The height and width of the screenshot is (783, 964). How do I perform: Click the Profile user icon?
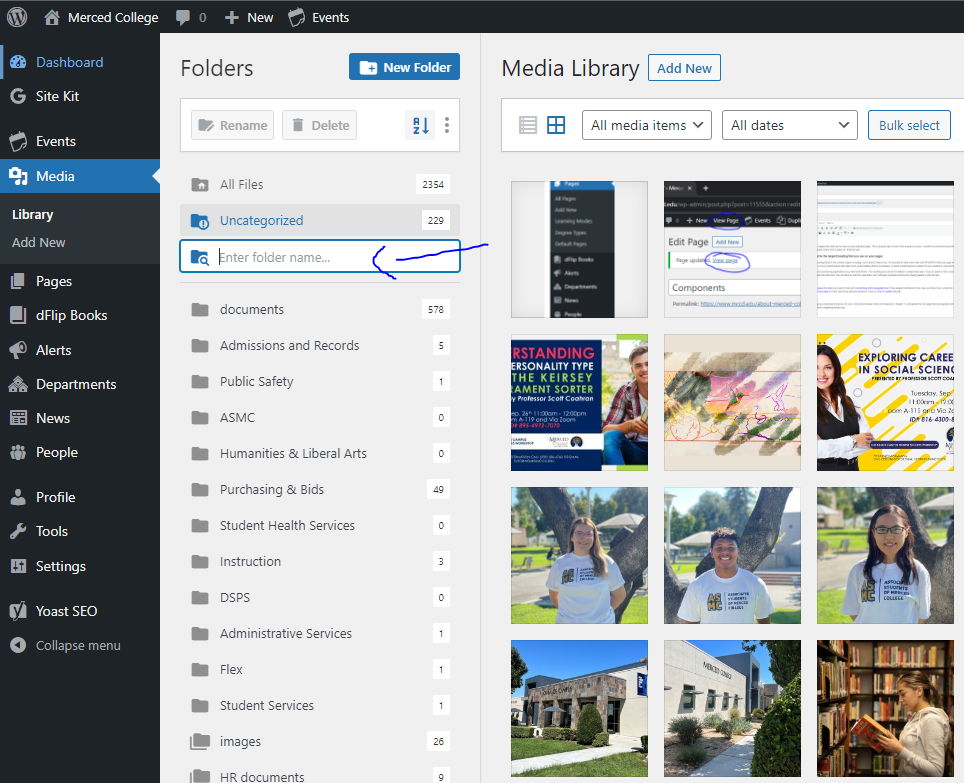click(x=18, y=497)
